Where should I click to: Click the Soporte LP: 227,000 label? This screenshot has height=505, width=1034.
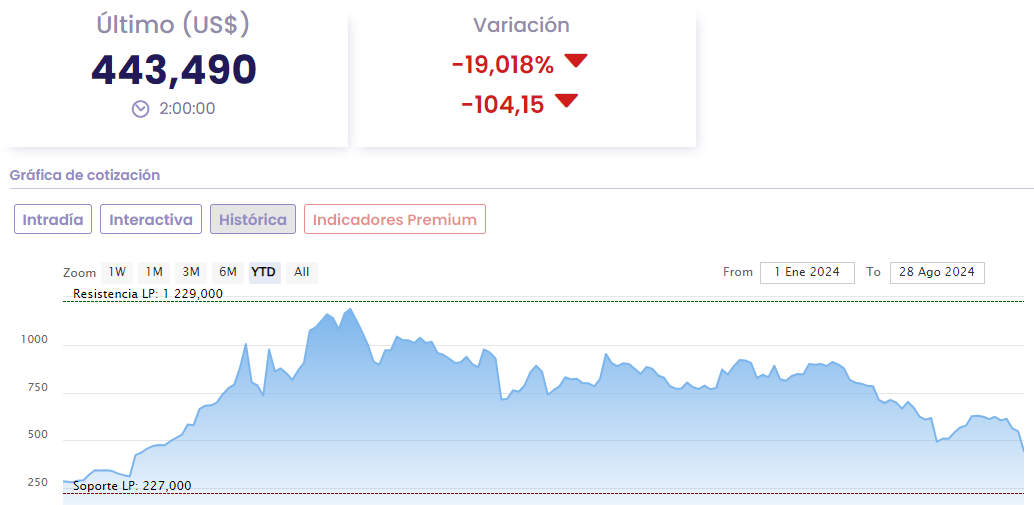click(132, 486)
